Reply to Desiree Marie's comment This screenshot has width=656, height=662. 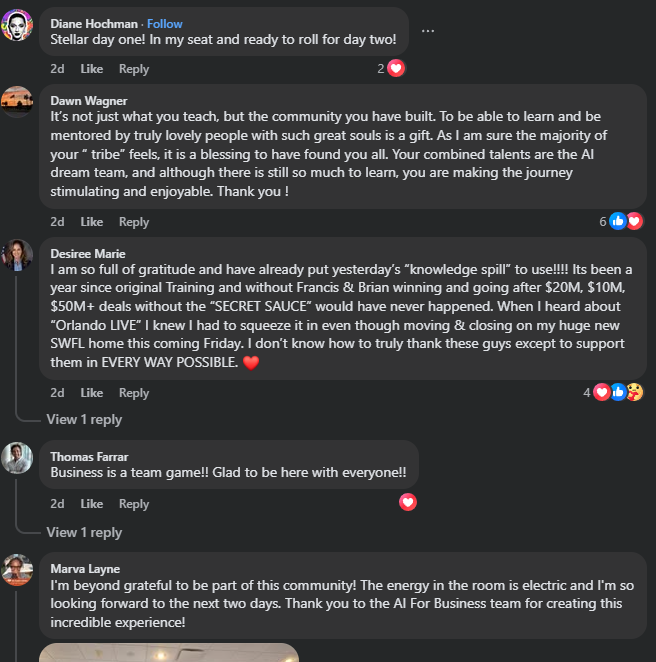pyautogui.click(x=134, y=393)
